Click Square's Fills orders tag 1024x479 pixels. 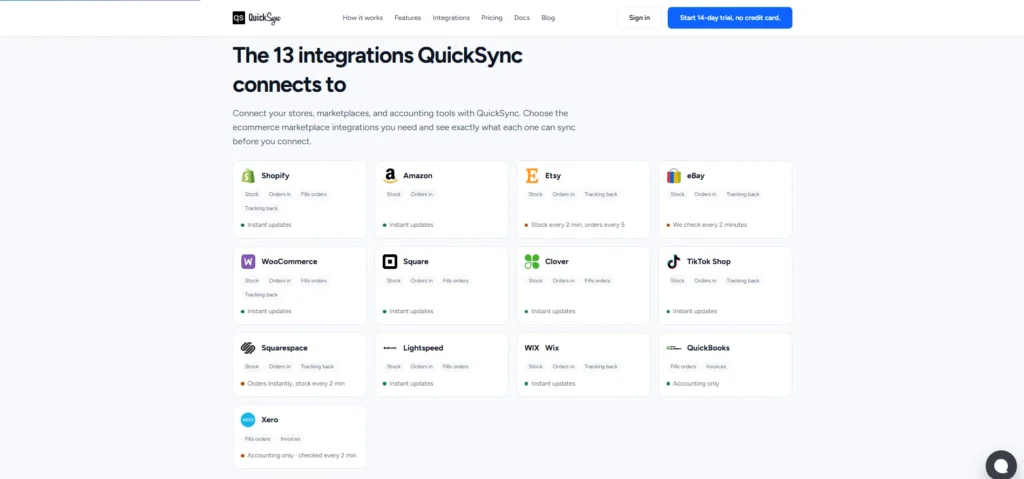pos(455,280)
